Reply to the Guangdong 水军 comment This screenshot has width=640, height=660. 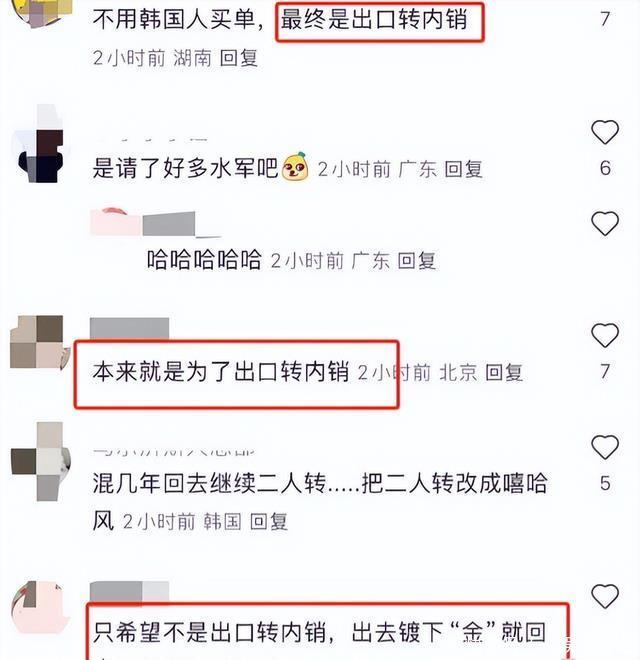pos(463,169)
